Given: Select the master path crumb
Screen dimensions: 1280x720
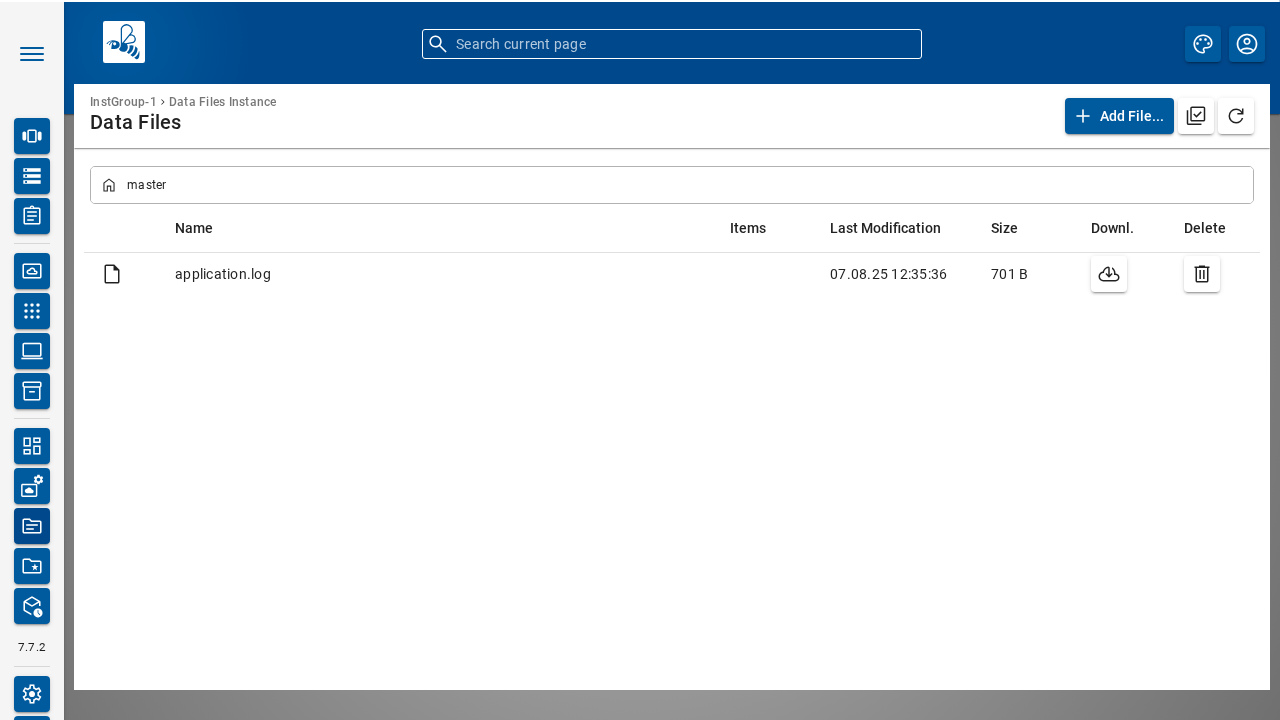Looking at the screenshot, I should click(146, 185).
